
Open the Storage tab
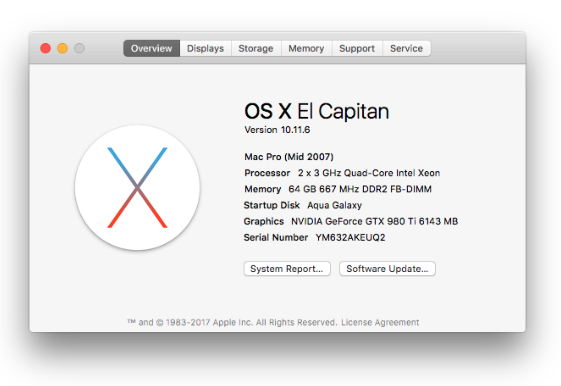click(256, 48)
